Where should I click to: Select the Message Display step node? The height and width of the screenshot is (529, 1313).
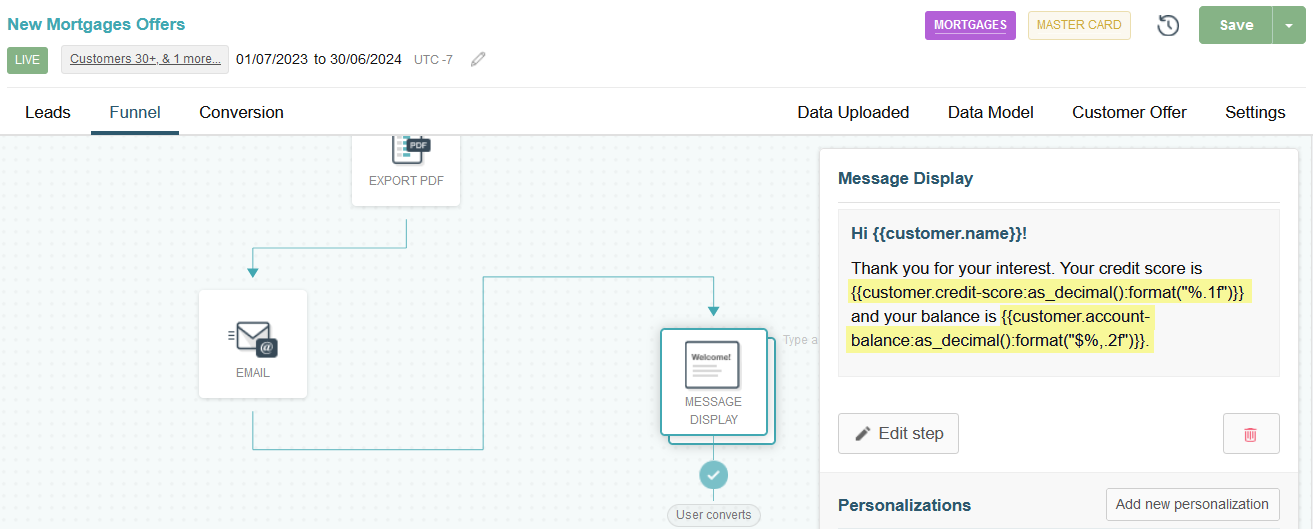[x=713, y=382]
